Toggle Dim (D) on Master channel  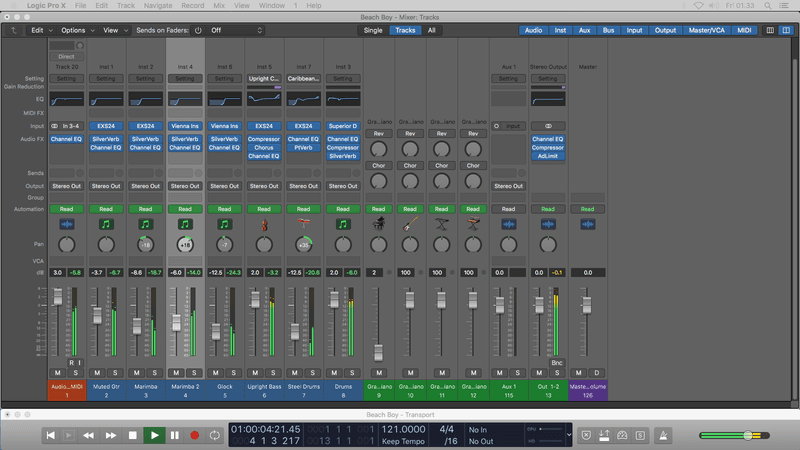point(596,373)
